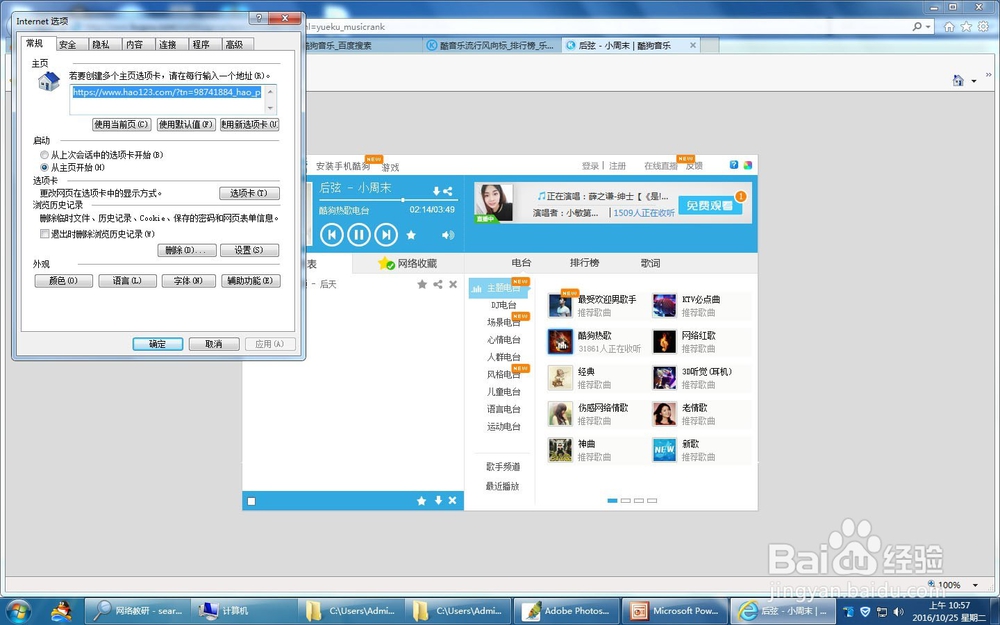The image size is (1000, 625).
Task: Click download arrow in playlist bottom bar
Action: coord(438,501)
